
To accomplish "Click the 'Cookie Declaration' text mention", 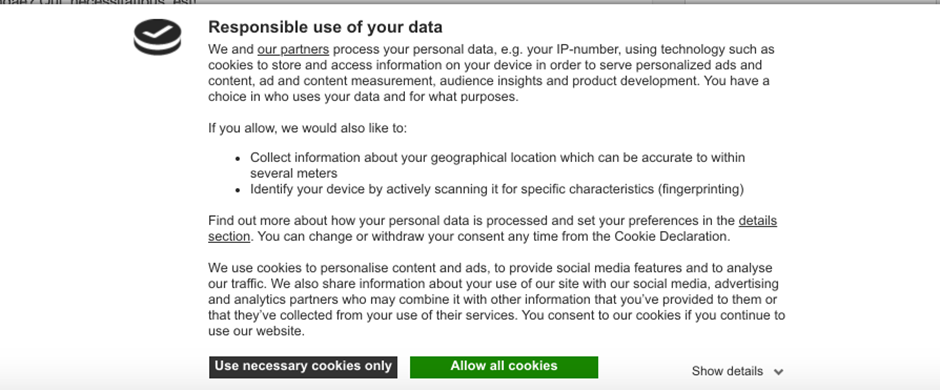I will [671, 236].
